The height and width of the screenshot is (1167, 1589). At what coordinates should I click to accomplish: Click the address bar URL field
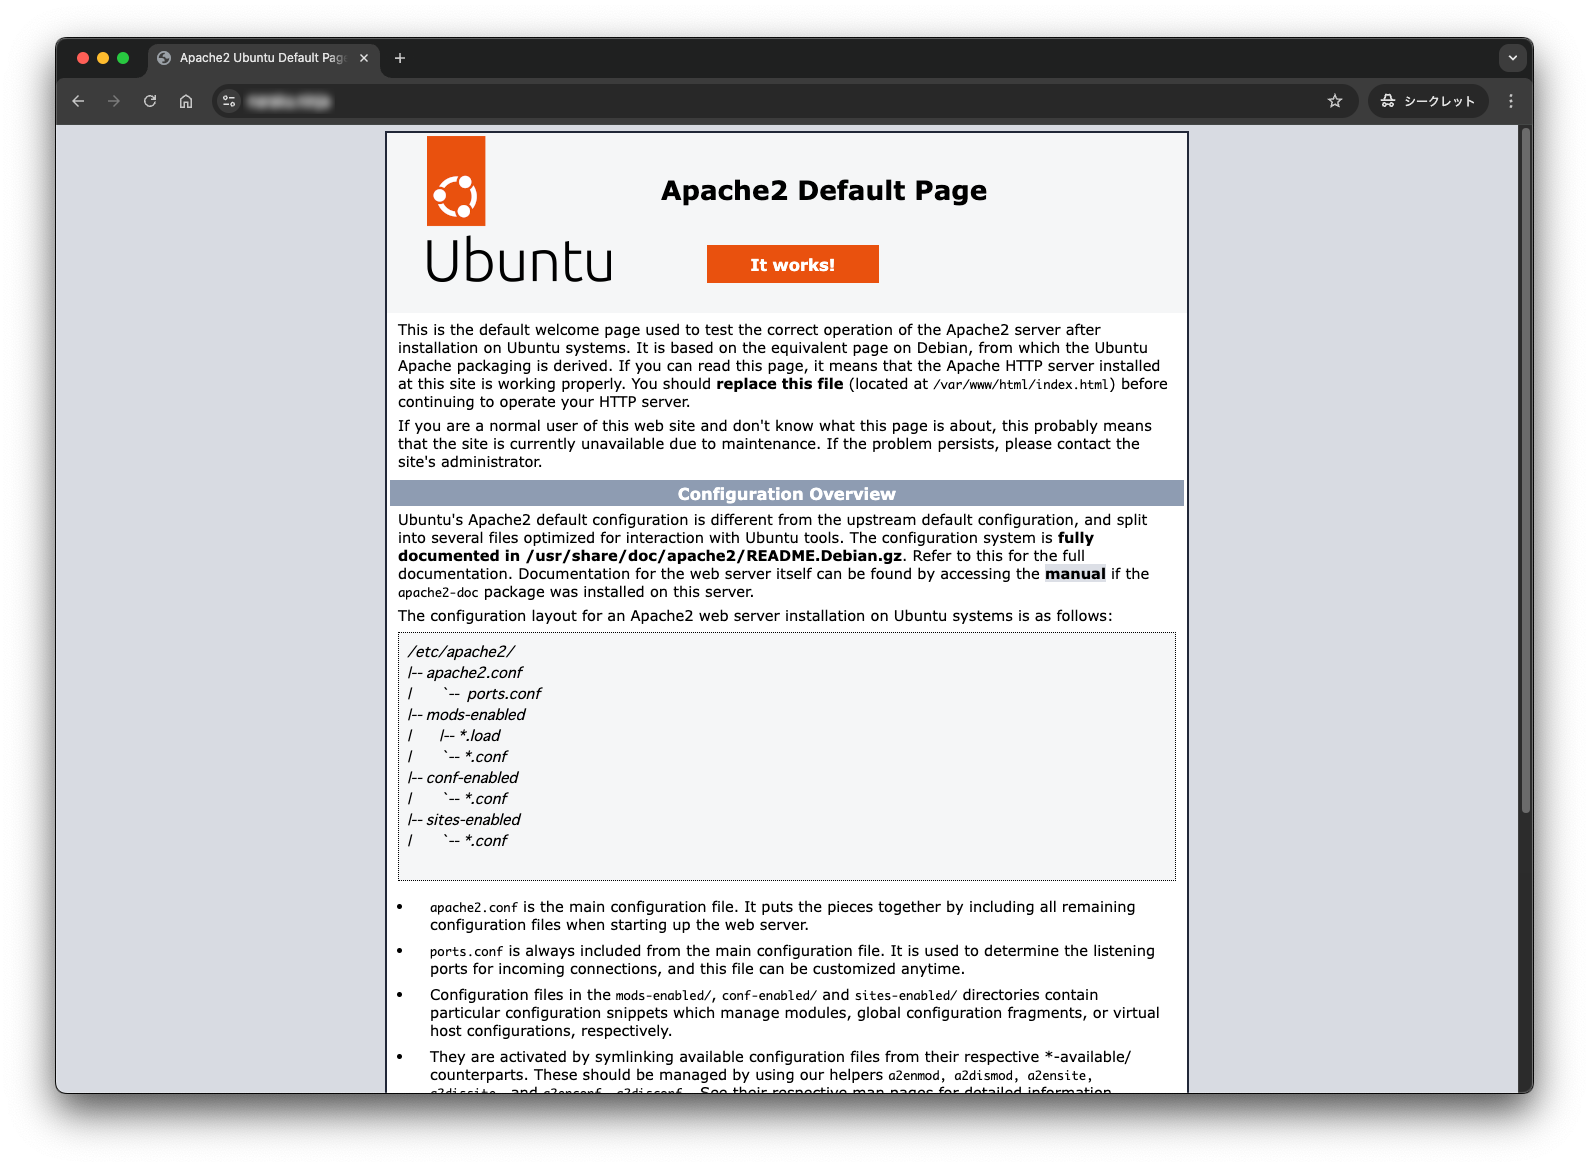click(x=700, y=101)
